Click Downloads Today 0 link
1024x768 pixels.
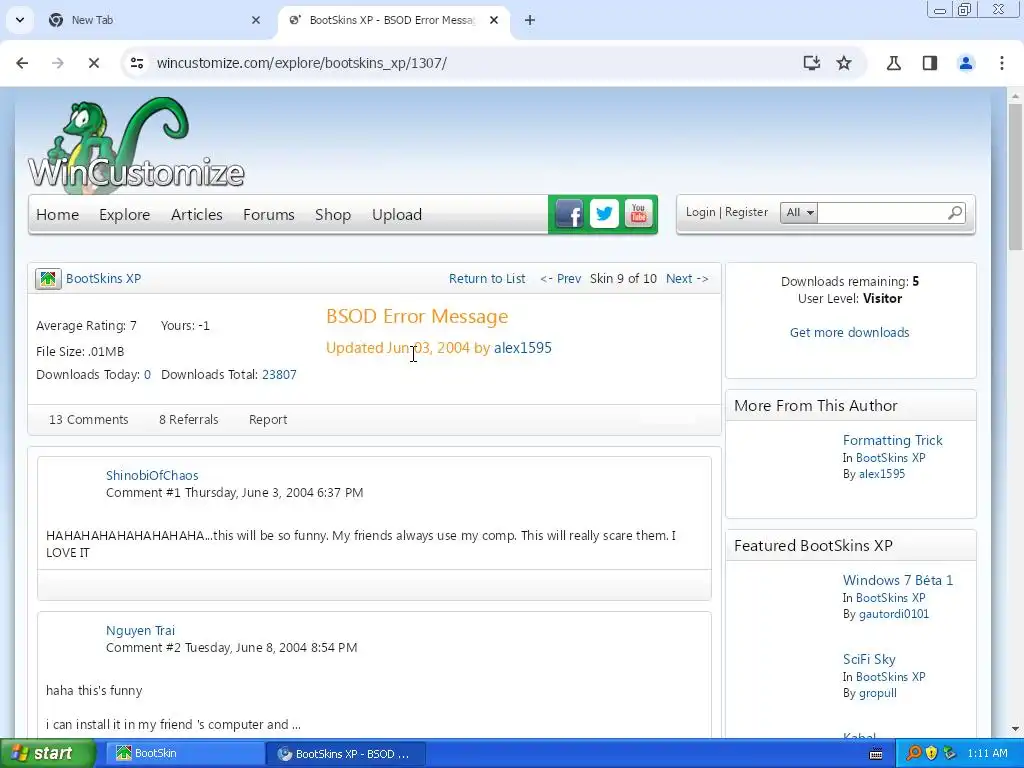[147, 375]
